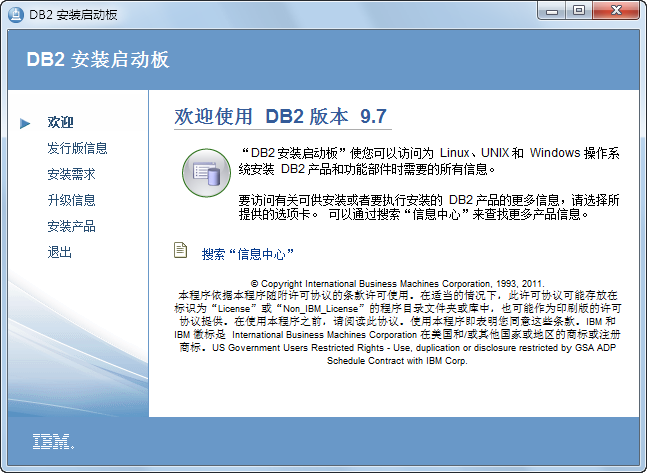Screen dimensions: 647x473
Task: Click the 欢迎使用 DB2 版本 9.7 heading
Action: point(280,116)
